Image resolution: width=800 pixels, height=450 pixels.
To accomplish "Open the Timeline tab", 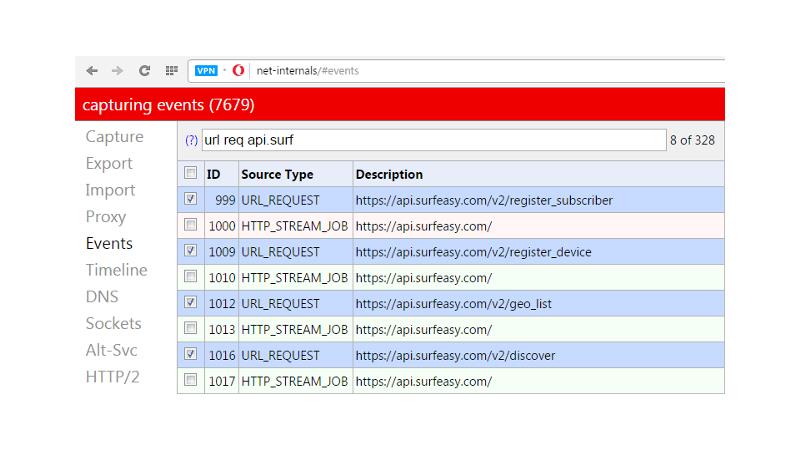I will pos(116,270).
